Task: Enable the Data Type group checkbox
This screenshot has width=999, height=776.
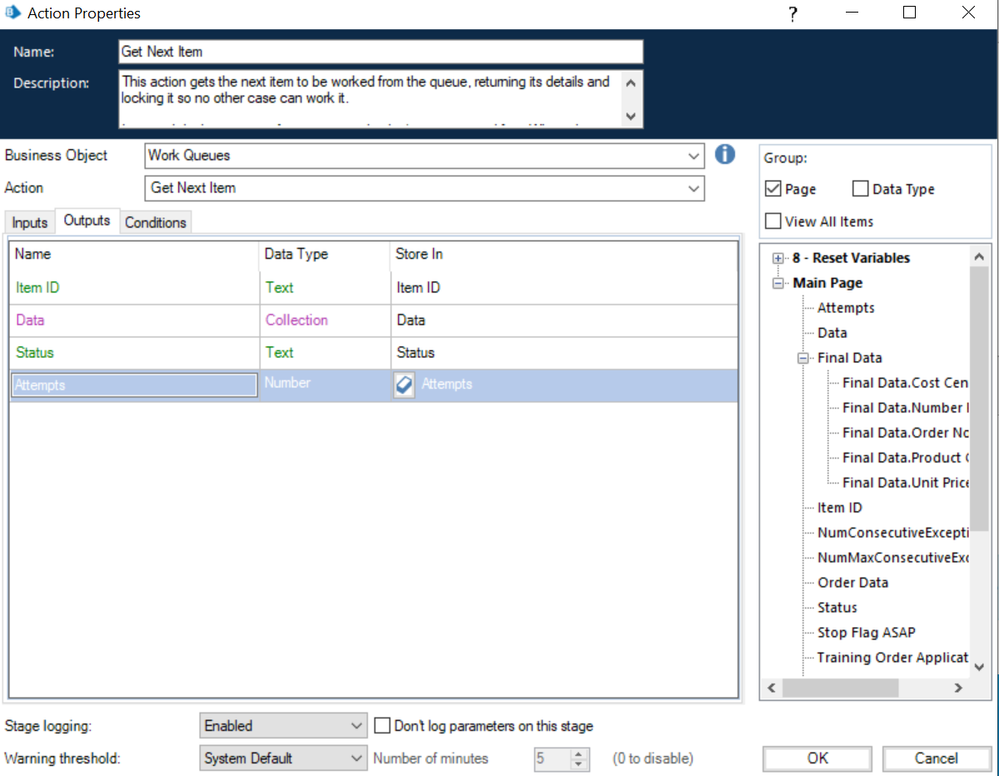Action: 860,189
